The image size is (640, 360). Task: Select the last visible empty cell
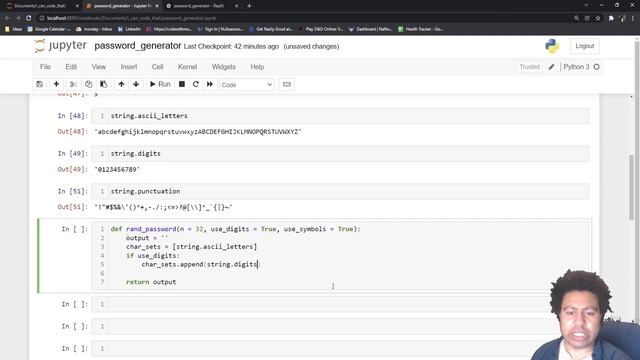[x=340, y=348]
